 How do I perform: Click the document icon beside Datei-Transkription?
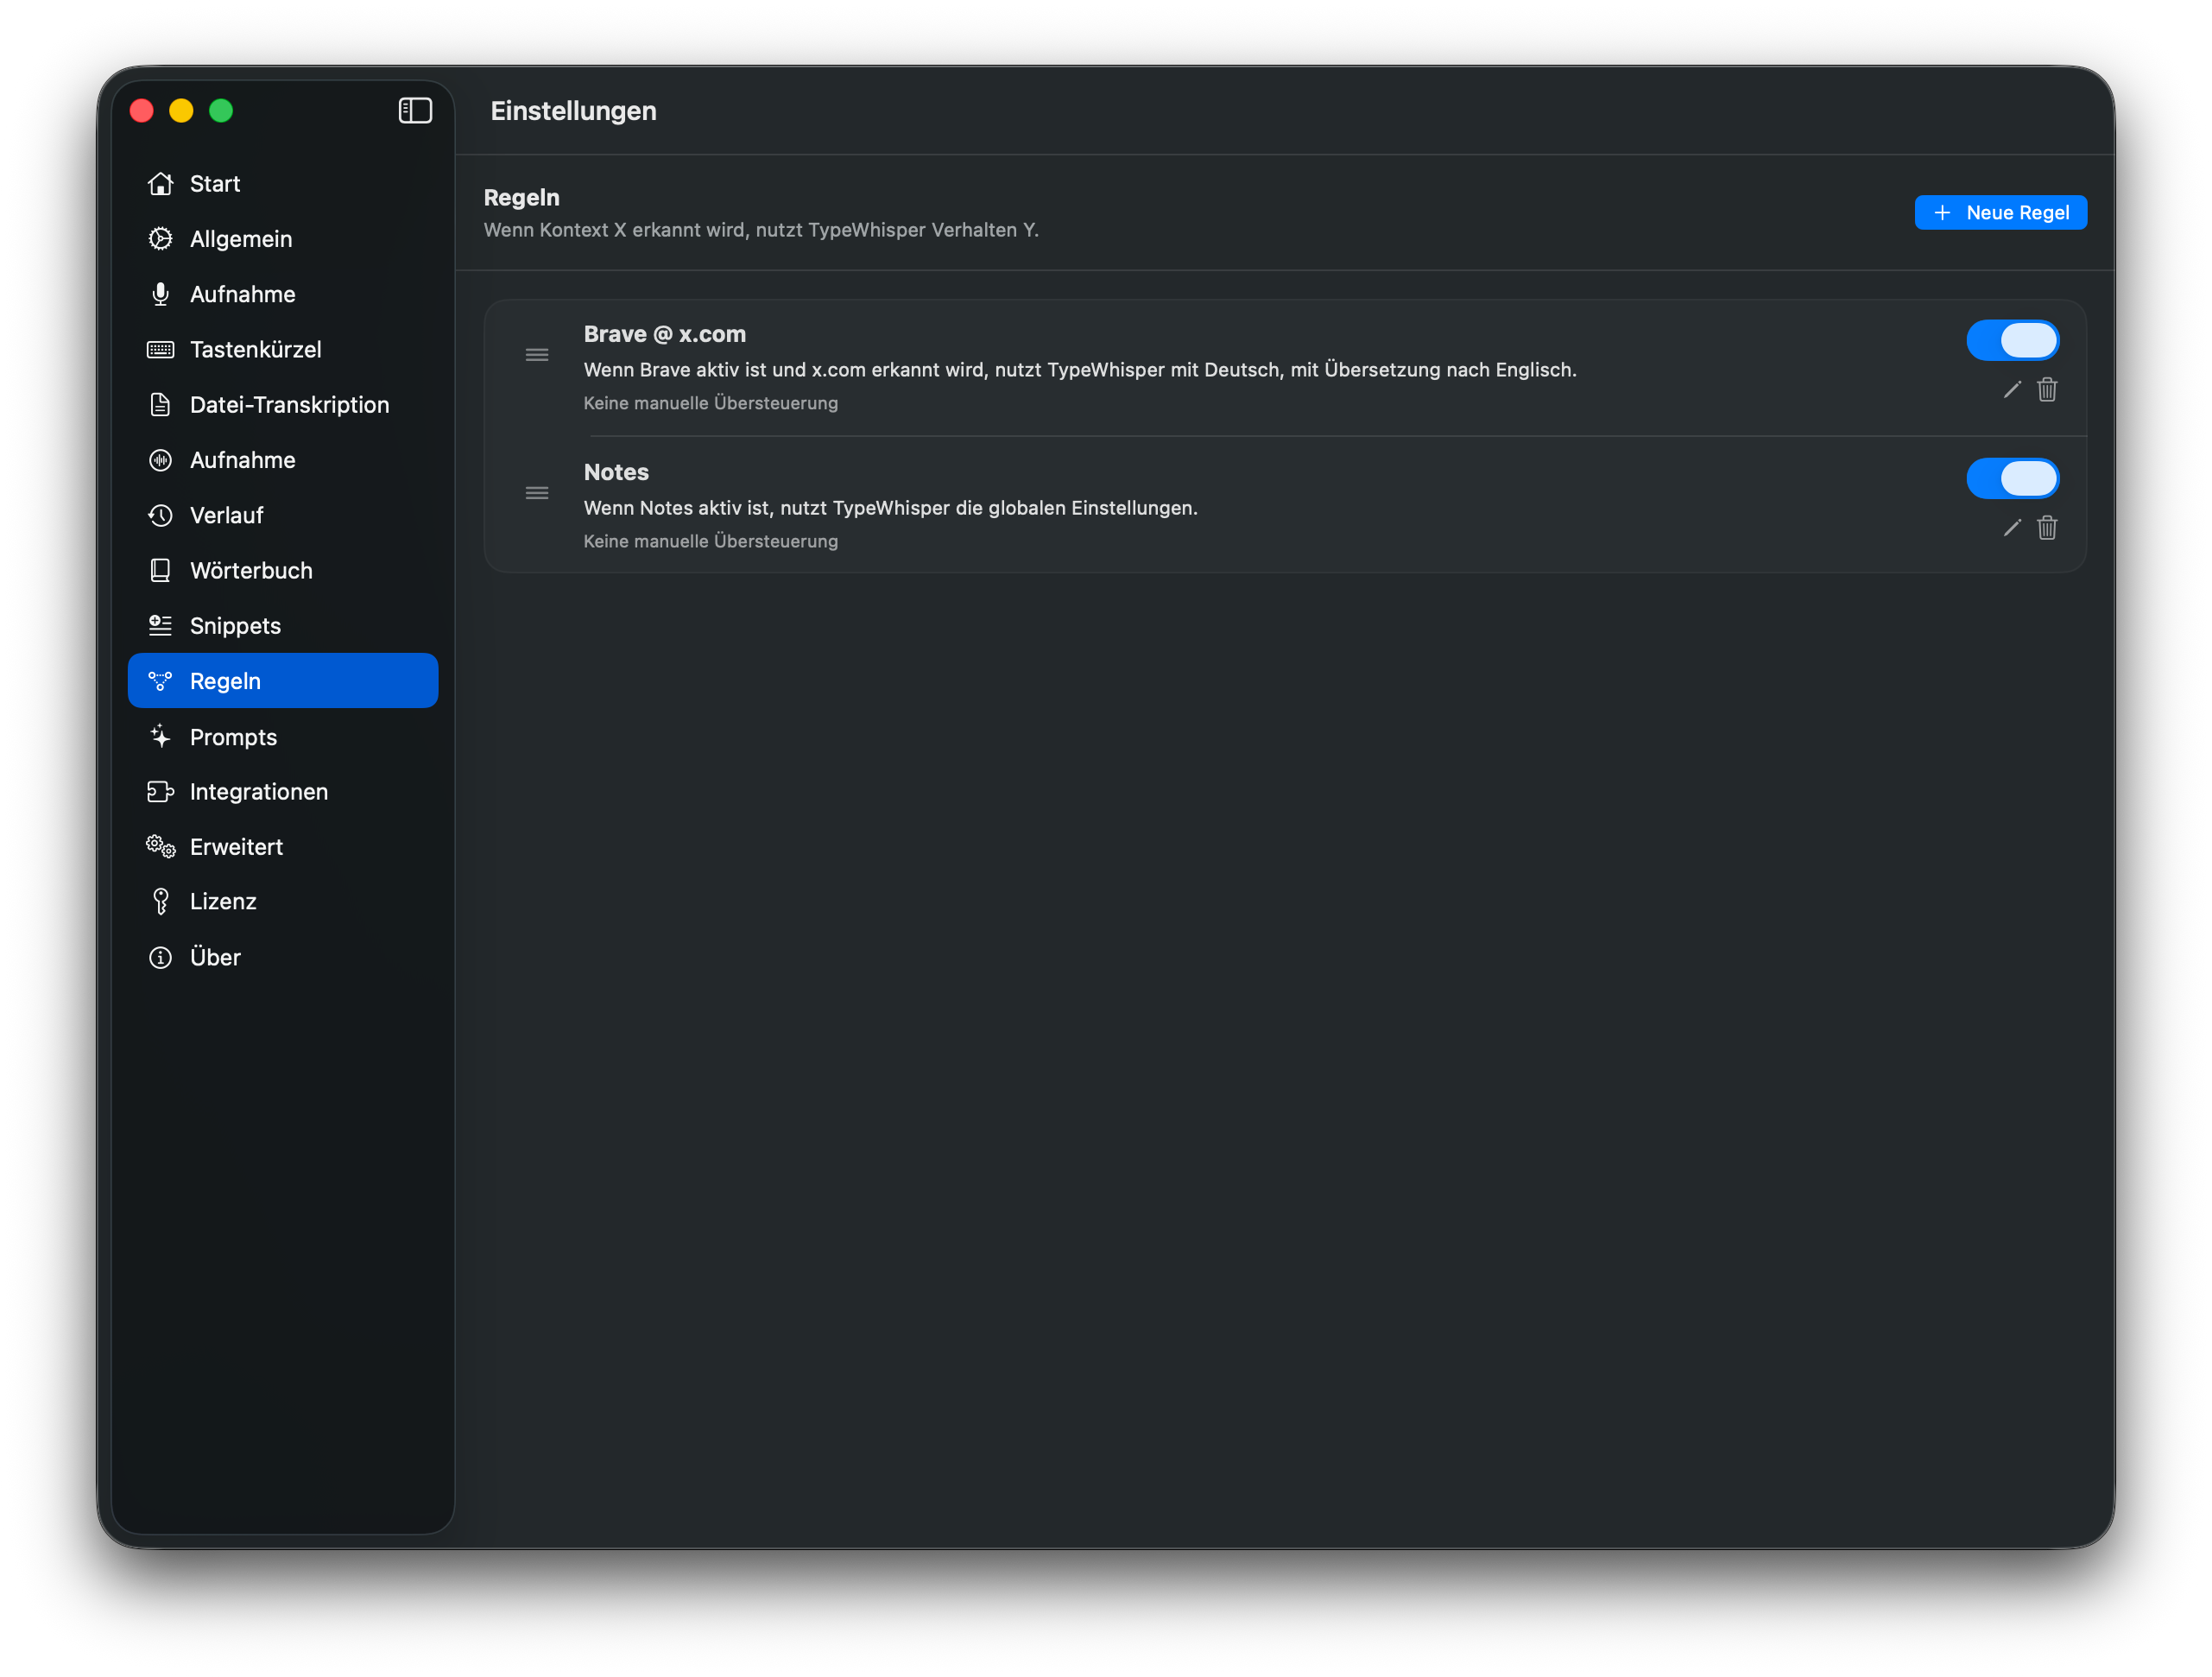tap(160, 405)
